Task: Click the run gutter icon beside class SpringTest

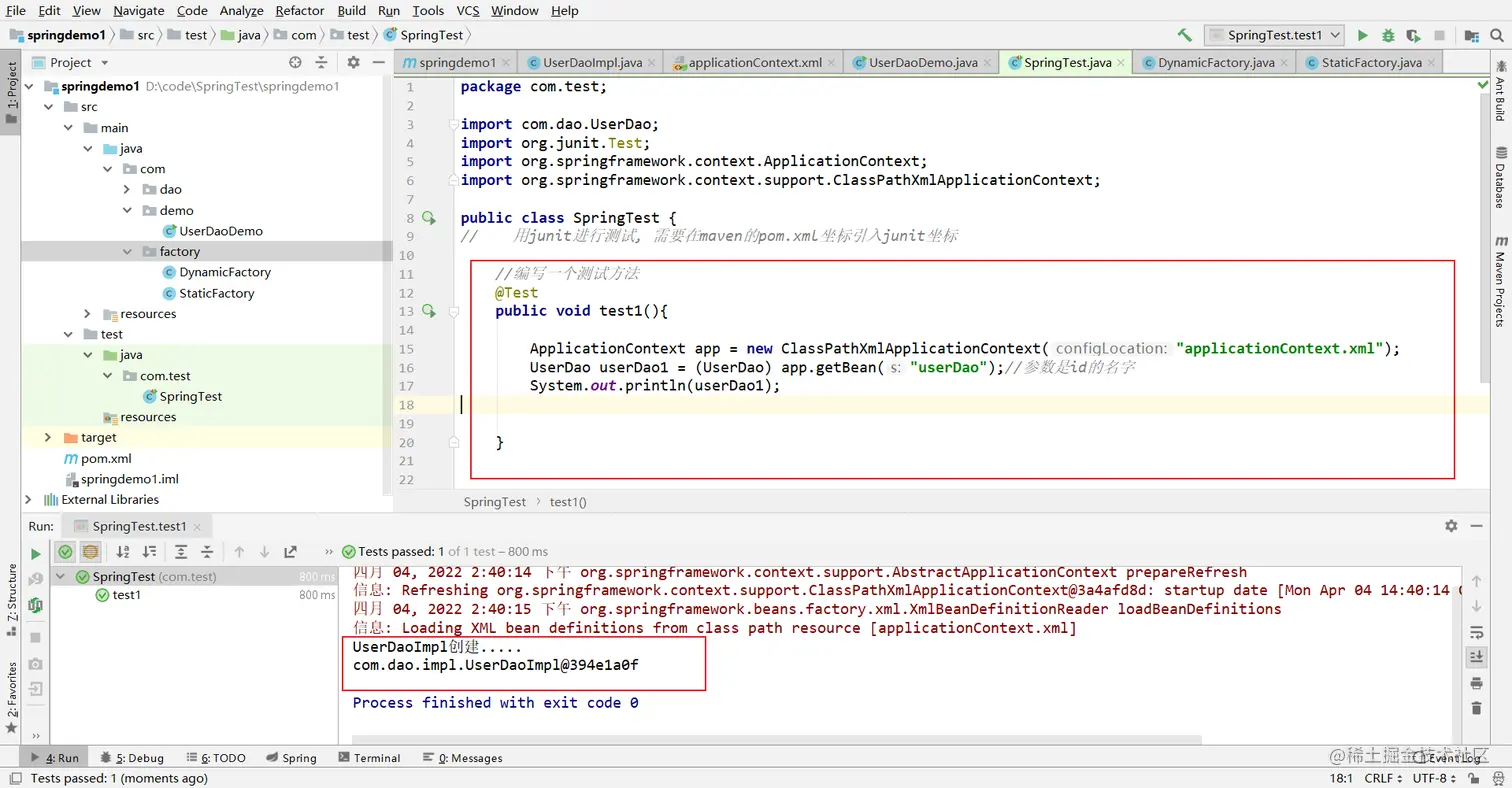Action: click(x=429, y=218)
